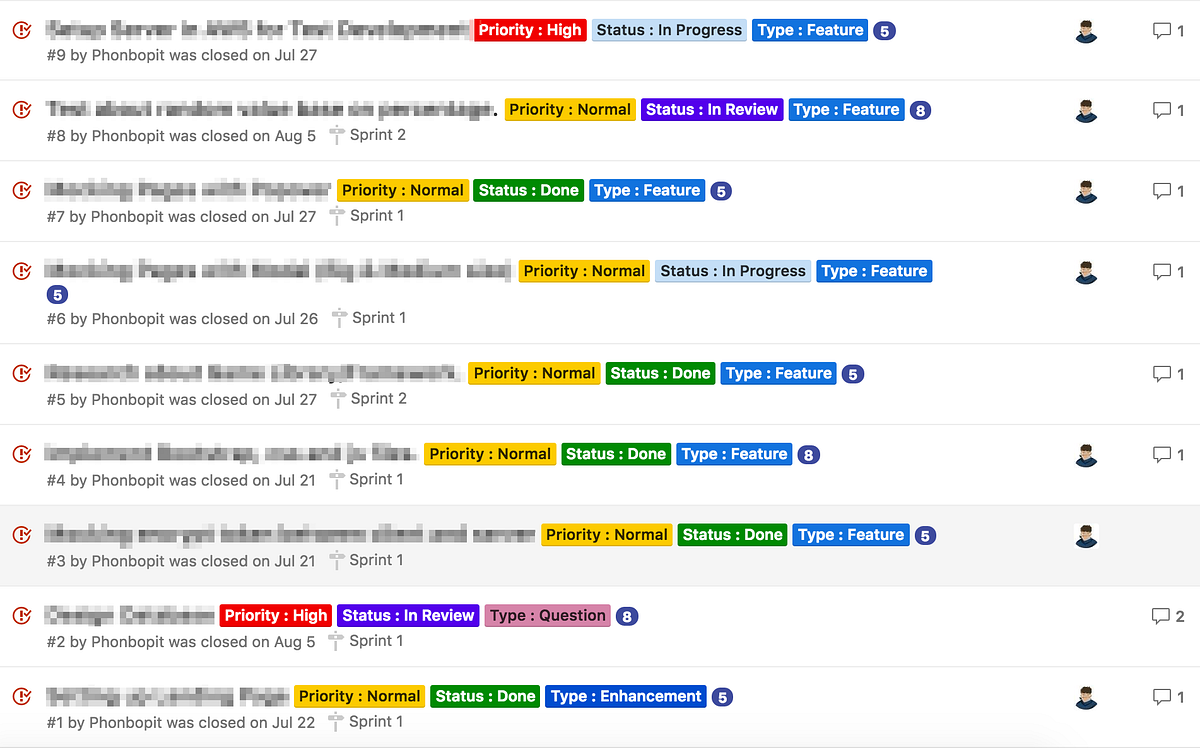Open the Sprint 1 milestone link on issue #7
Image resolution: width=1200 pixels, height=748 pixels.
377,215
